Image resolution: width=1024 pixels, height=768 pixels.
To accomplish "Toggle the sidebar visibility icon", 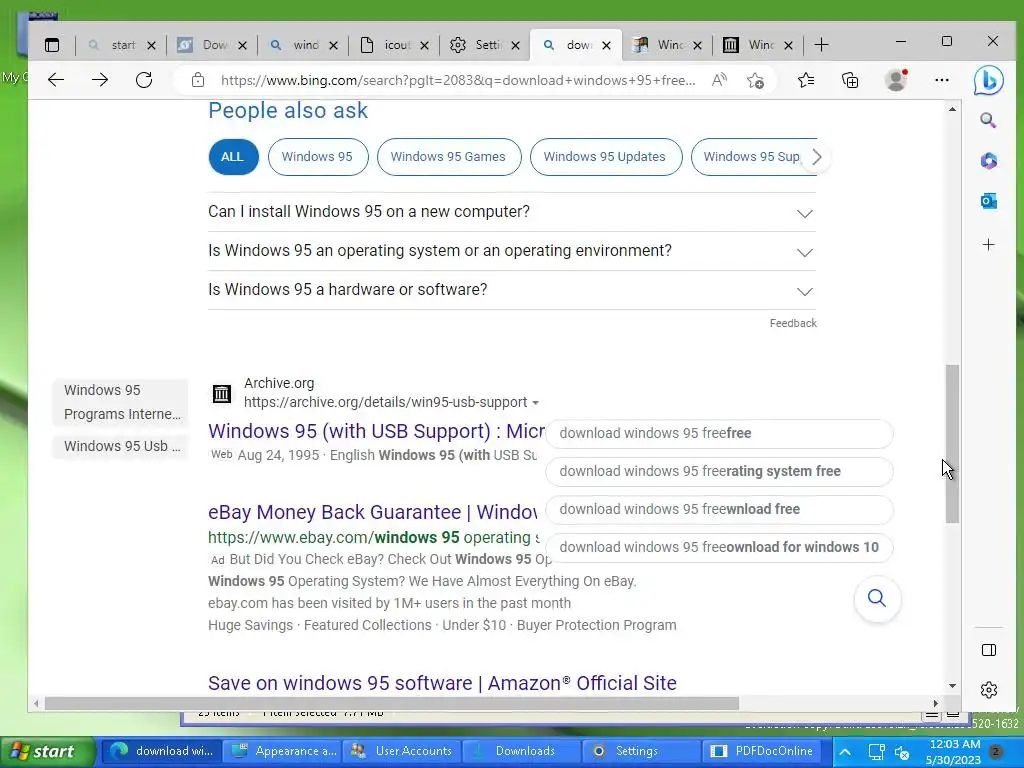I will [989, 650].
